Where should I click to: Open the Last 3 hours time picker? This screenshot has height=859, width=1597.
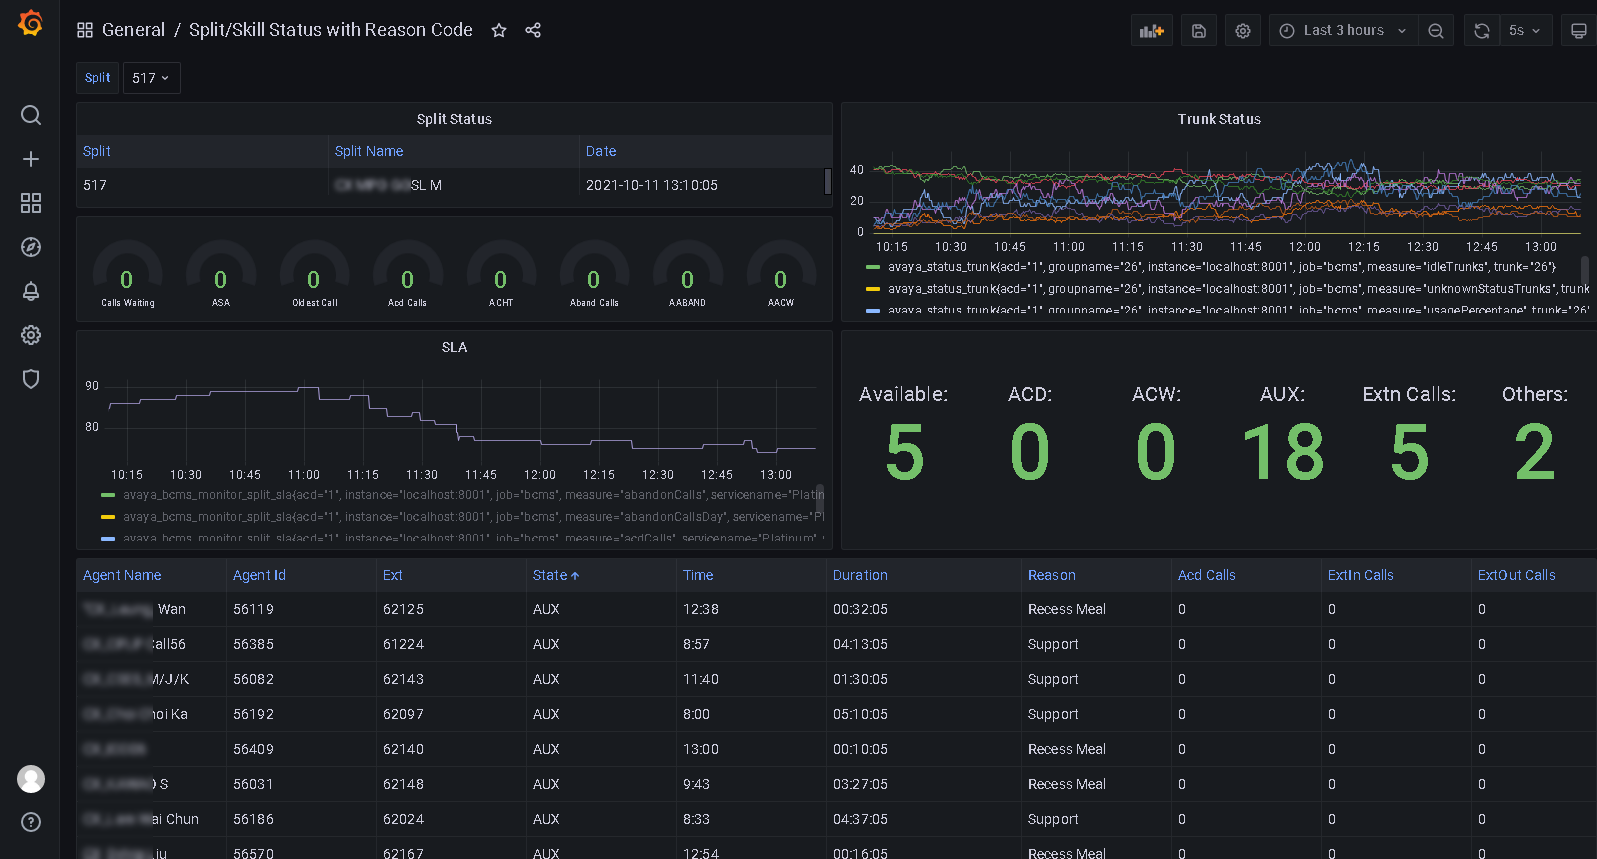1344,31
